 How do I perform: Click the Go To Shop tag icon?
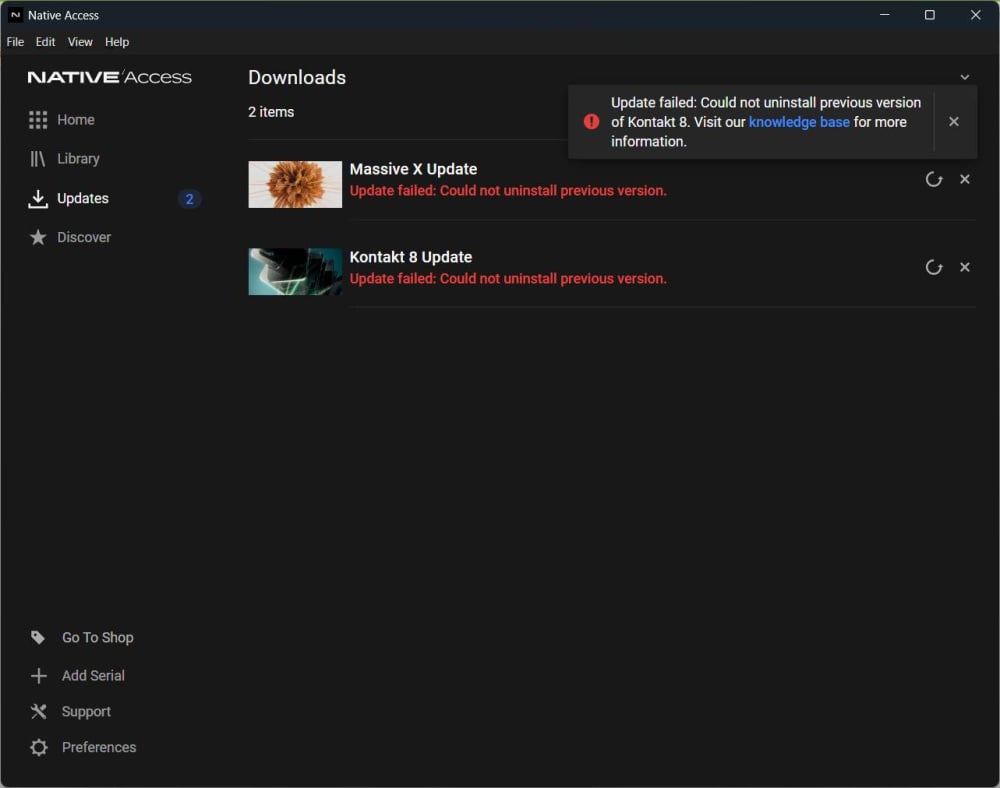tap(38, 638)
